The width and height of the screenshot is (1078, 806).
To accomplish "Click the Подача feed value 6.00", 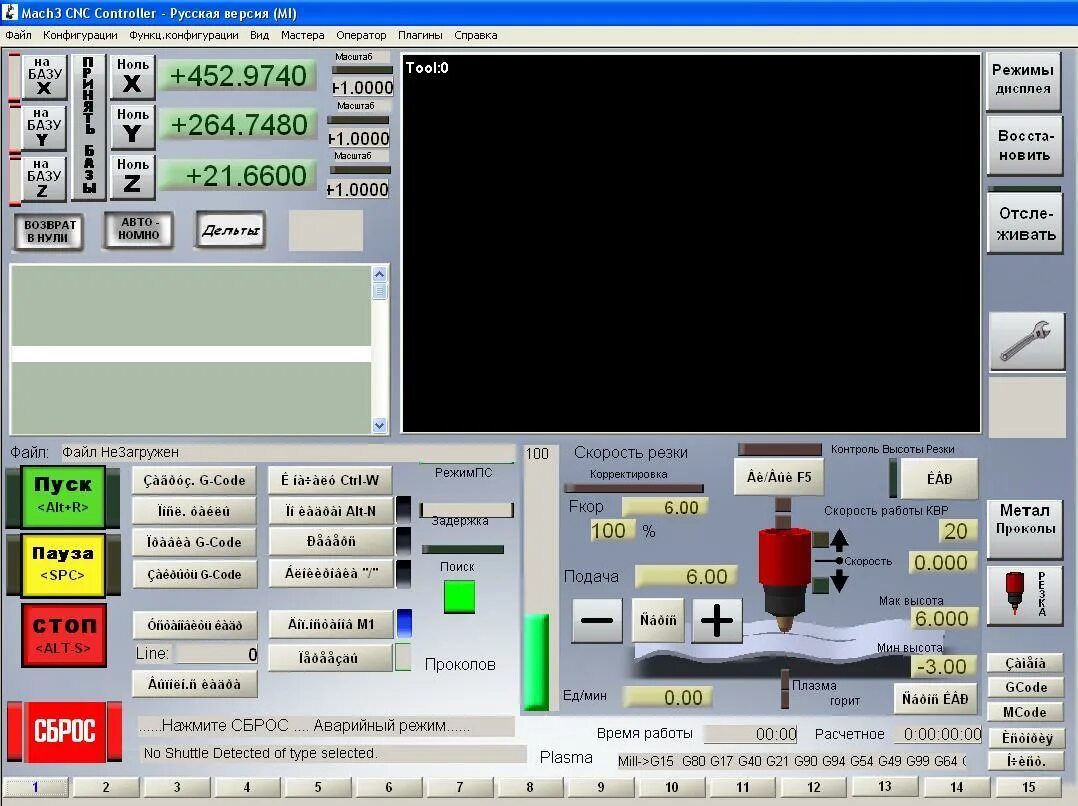I will [x=685, y=576].
